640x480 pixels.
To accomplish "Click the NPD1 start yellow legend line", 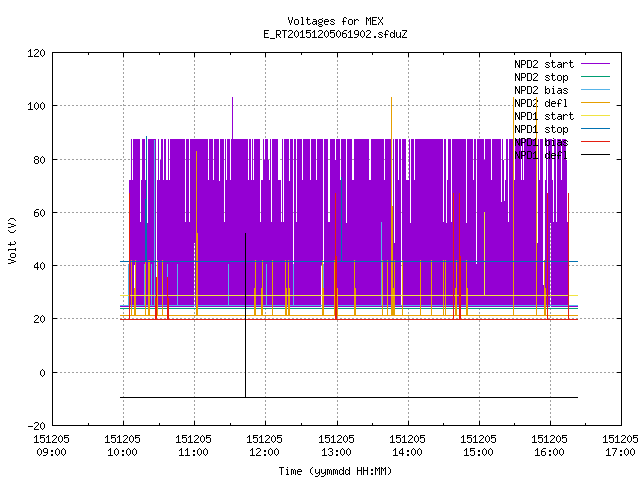I will pos(595,116).
